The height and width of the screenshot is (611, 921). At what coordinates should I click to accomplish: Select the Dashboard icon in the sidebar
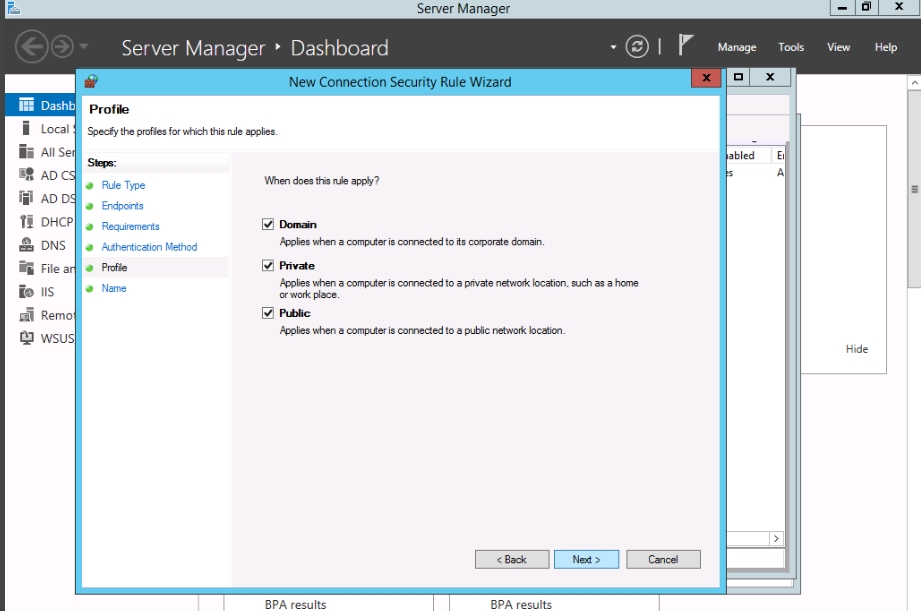click(26, 105)
